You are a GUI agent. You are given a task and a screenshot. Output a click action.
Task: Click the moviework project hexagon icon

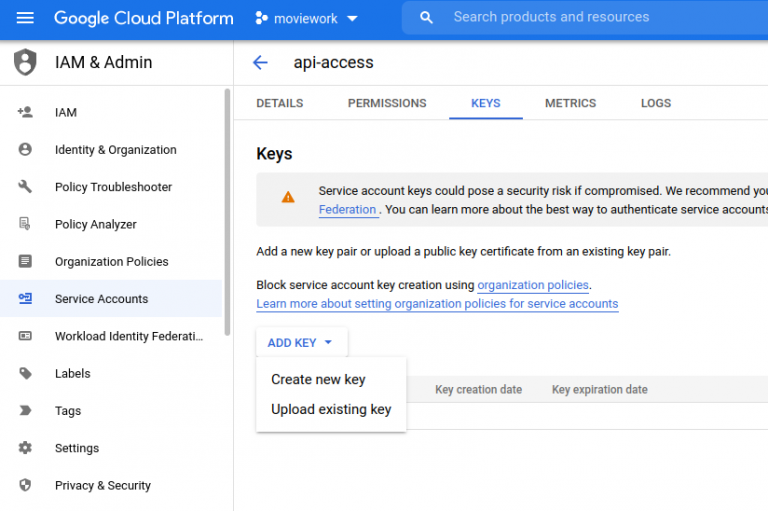click(x=262, y=18)
